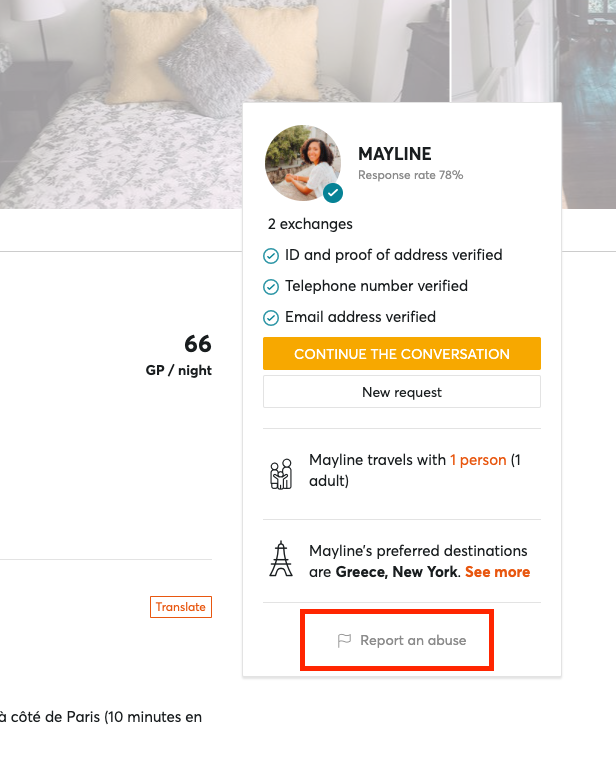Click Mayline's profile avatar photo
616x758 pixels.
302,162
